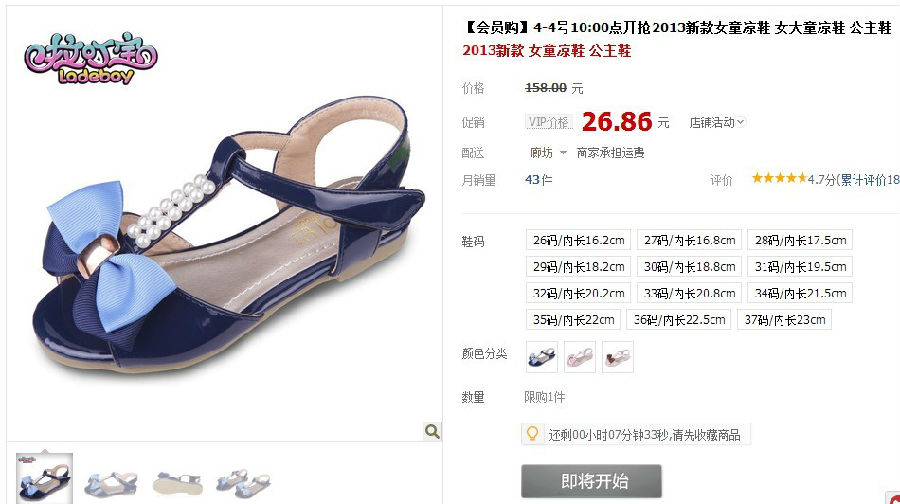Click the Ladeboy brand logo
900x504 pixels.
click(x=91, y=59)
